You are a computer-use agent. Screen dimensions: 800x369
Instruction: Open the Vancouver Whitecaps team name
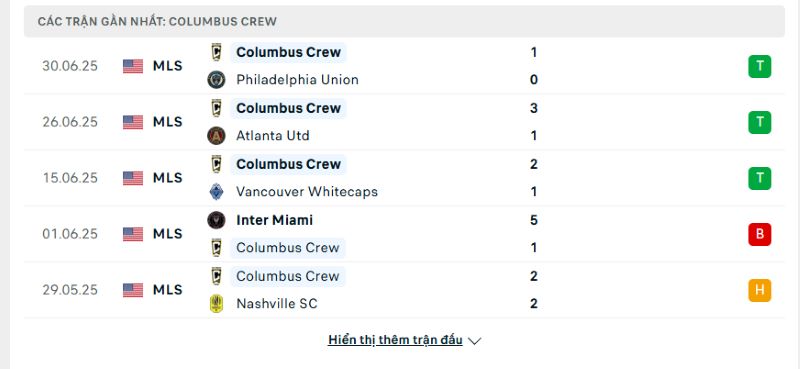coord(307,192)
